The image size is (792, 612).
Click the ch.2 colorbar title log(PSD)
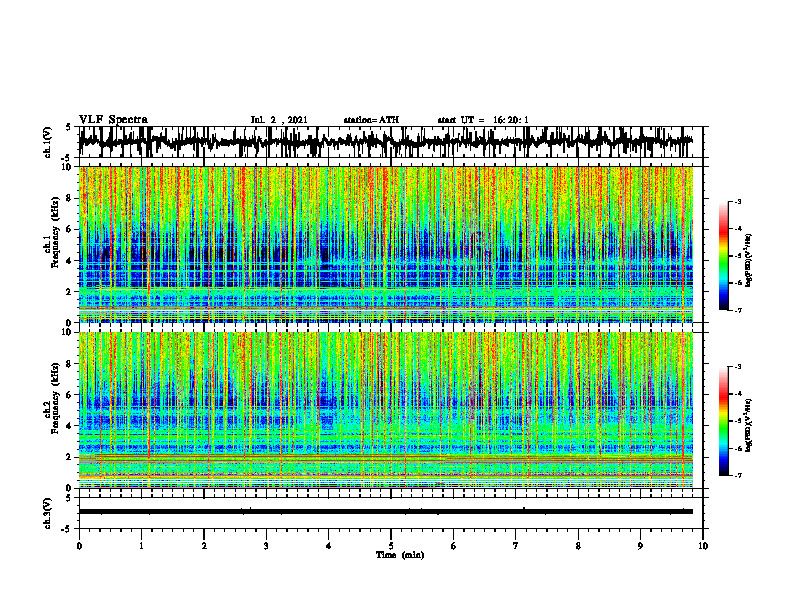749,424
